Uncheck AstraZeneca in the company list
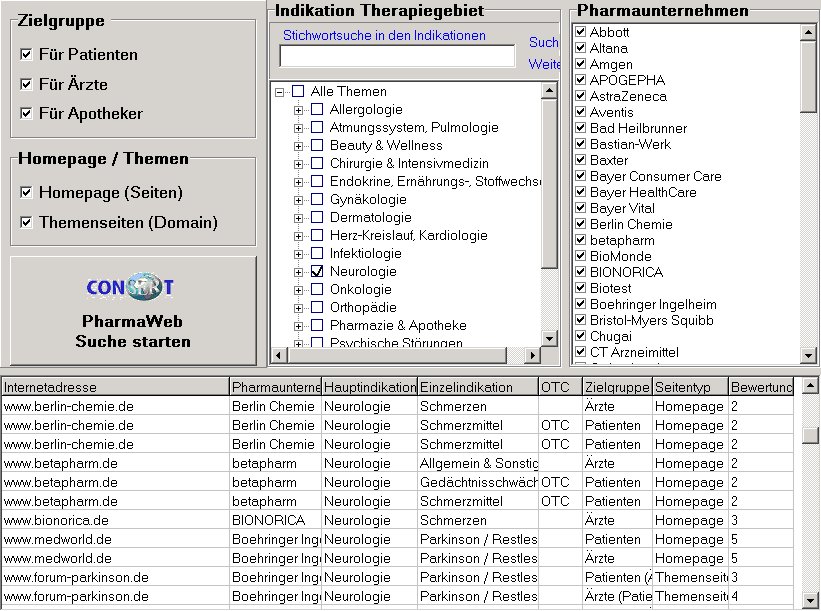821x611 pixels. coord(580,96)
